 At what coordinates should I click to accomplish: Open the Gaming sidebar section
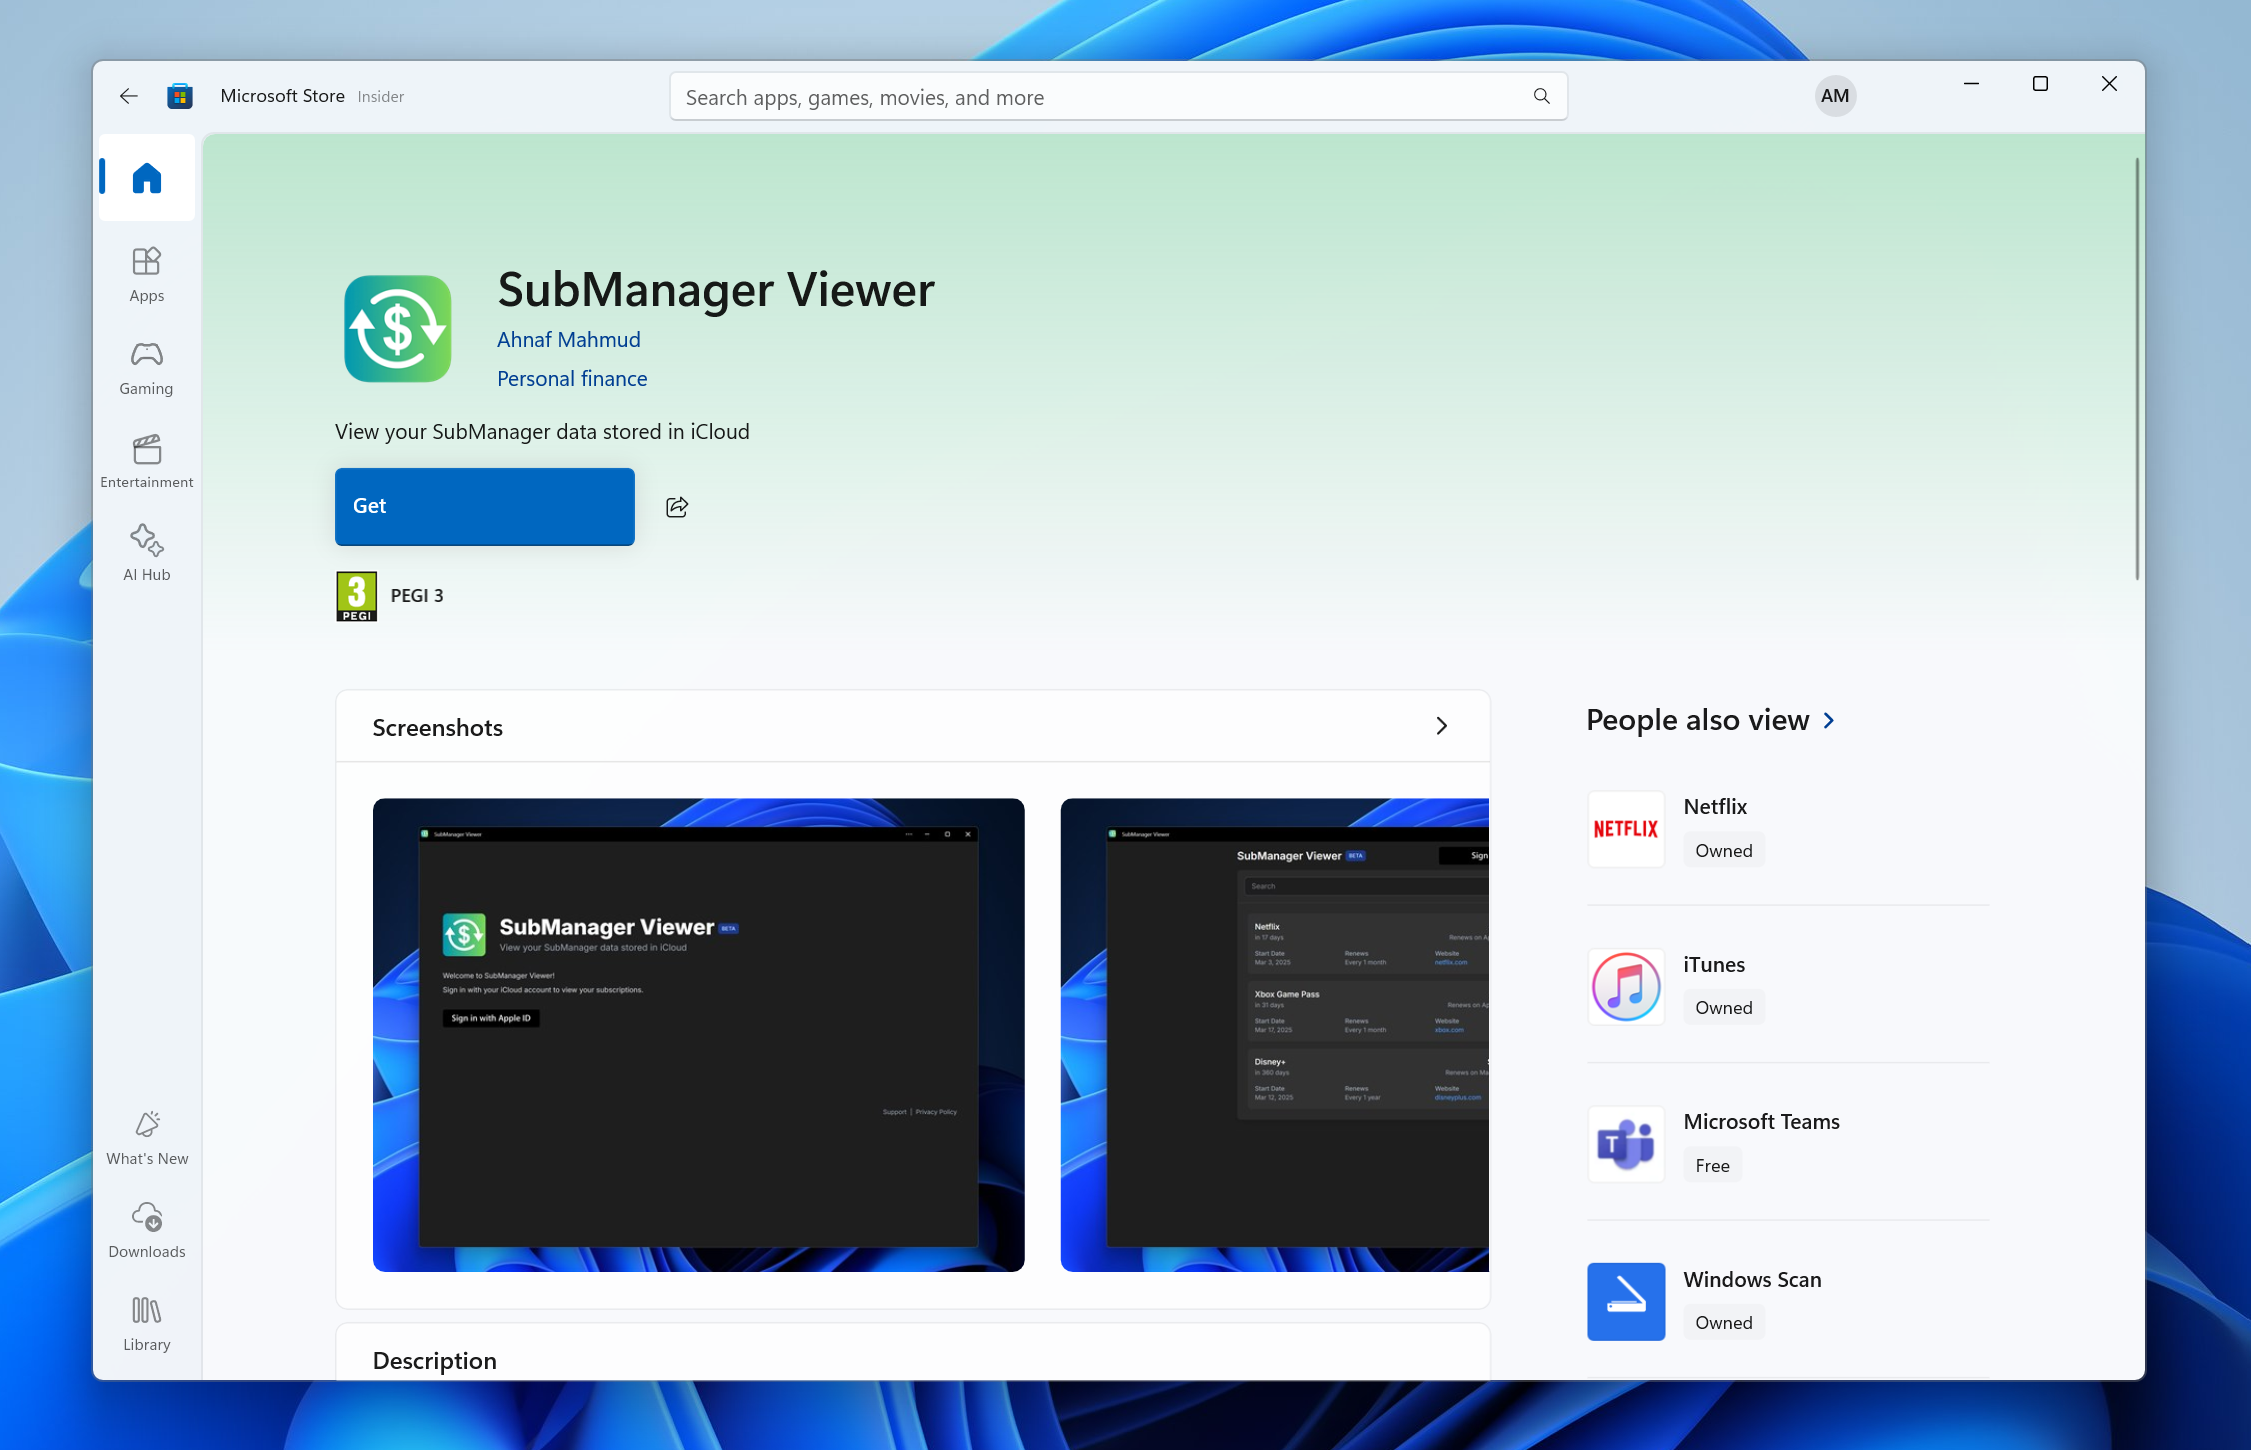point(147,368)
